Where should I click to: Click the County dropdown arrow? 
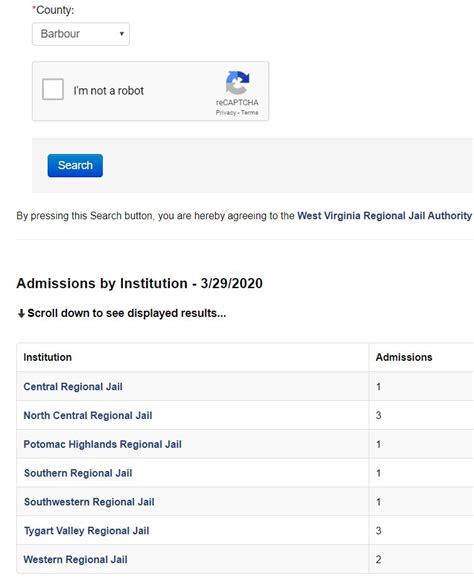(x=121, y=34)
